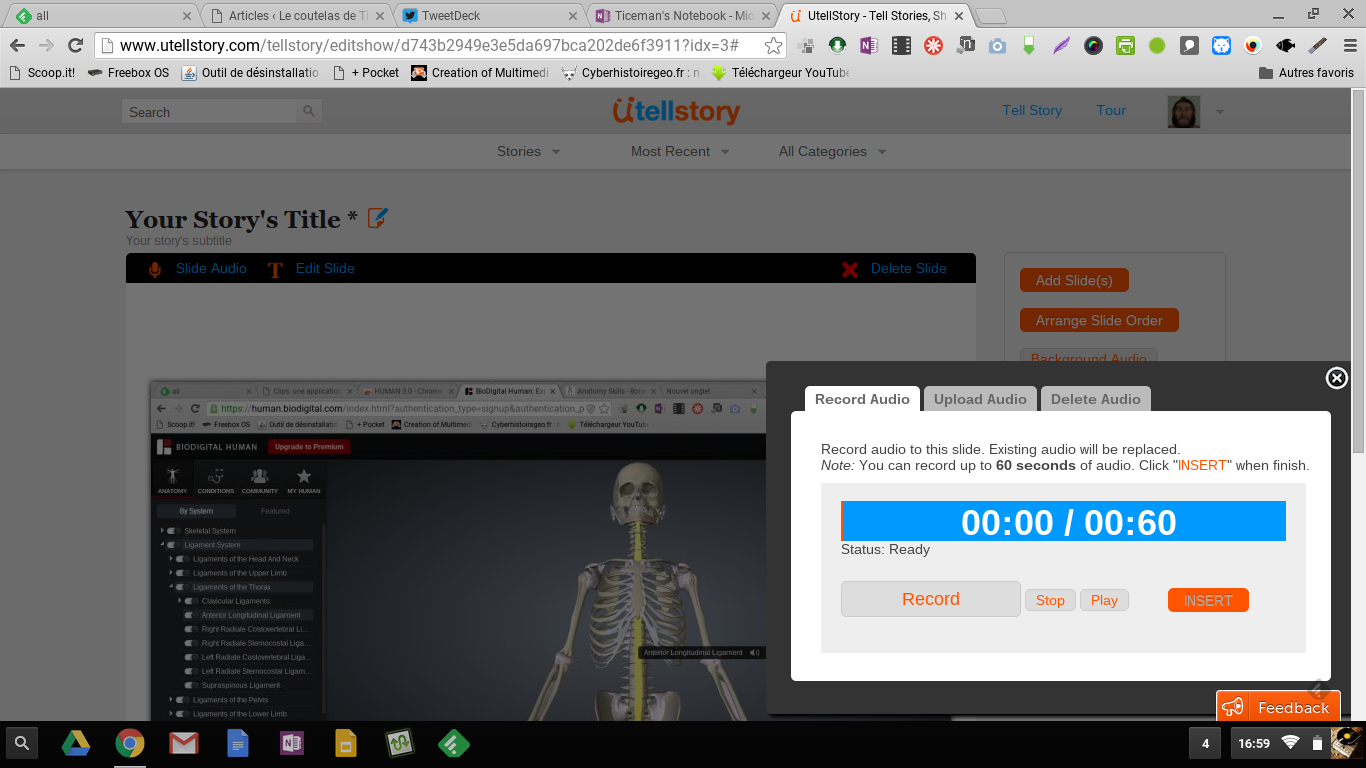Click the blue recording timer progress bar
Screen dimensions: 1366x768
pos(1063,521)
